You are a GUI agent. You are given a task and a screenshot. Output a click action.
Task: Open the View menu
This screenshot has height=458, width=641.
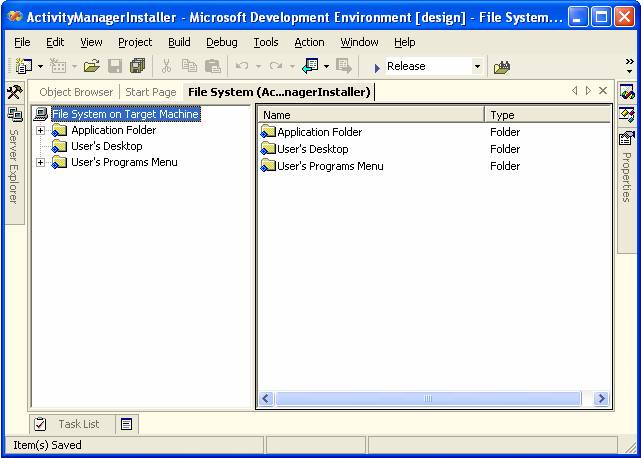pos(91,42)
